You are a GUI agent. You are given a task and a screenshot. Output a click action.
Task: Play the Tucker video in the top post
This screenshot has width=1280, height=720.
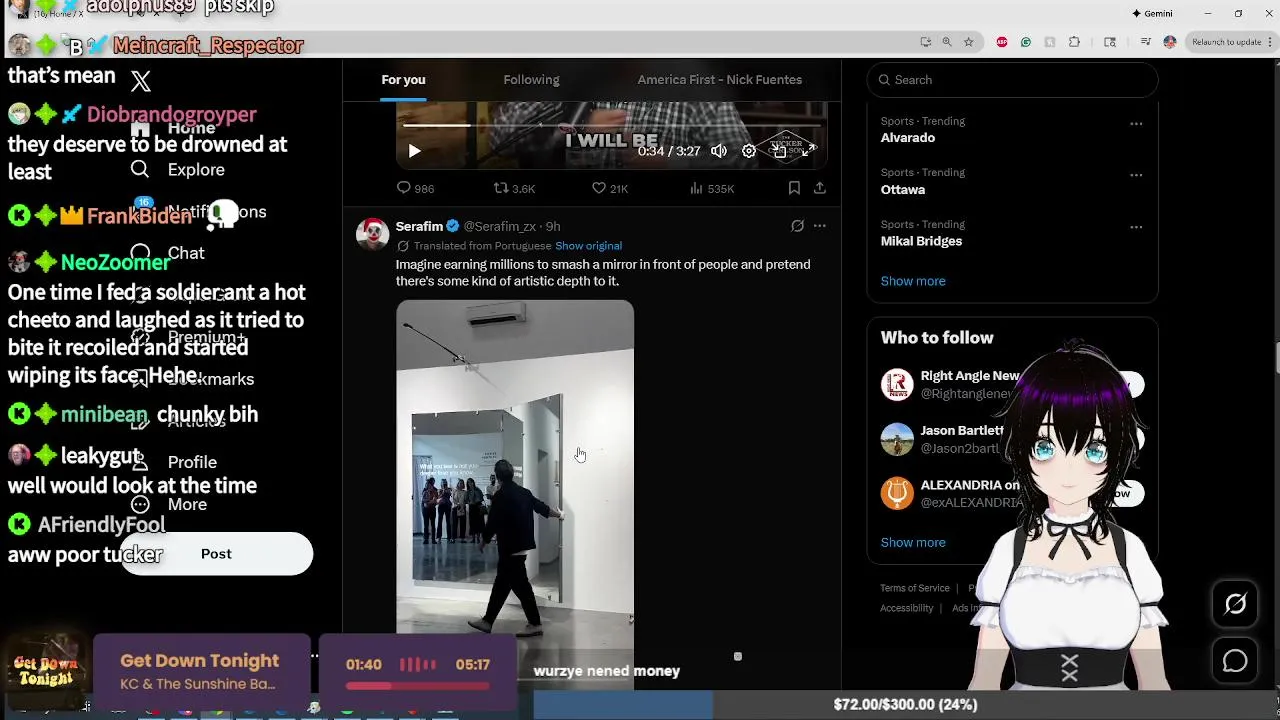pyautogui.click(x=414, y=151)
